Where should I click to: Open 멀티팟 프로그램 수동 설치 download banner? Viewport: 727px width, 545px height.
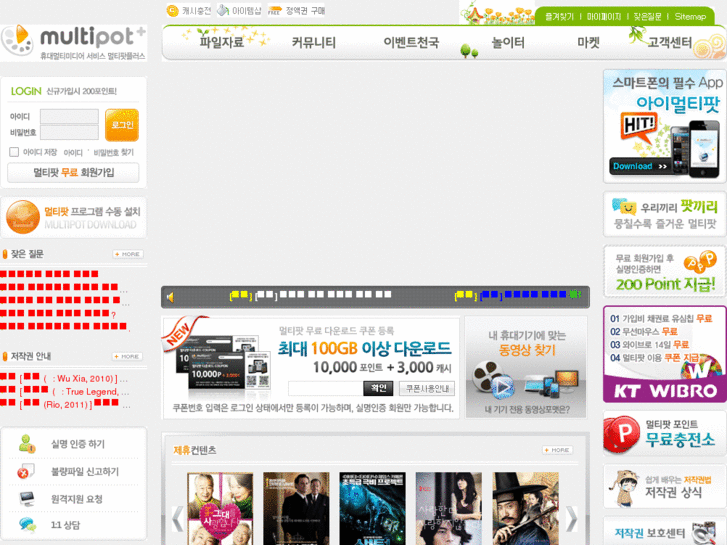point(74,218)
